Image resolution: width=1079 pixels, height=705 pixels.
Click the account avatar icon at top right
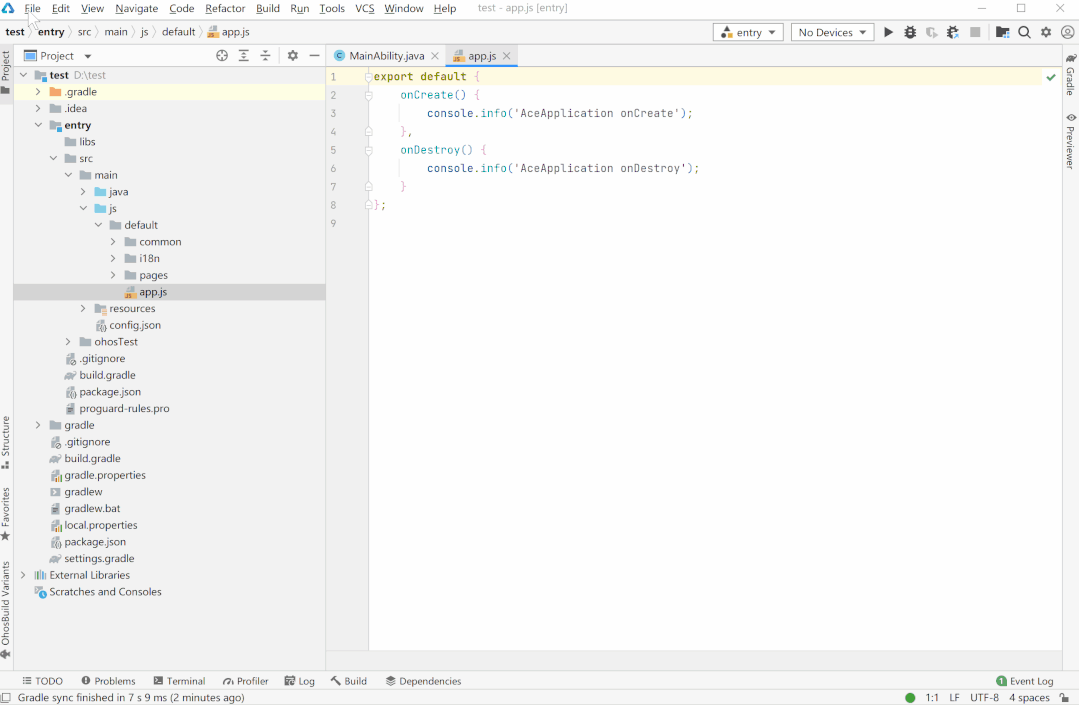coord(1067,32)
